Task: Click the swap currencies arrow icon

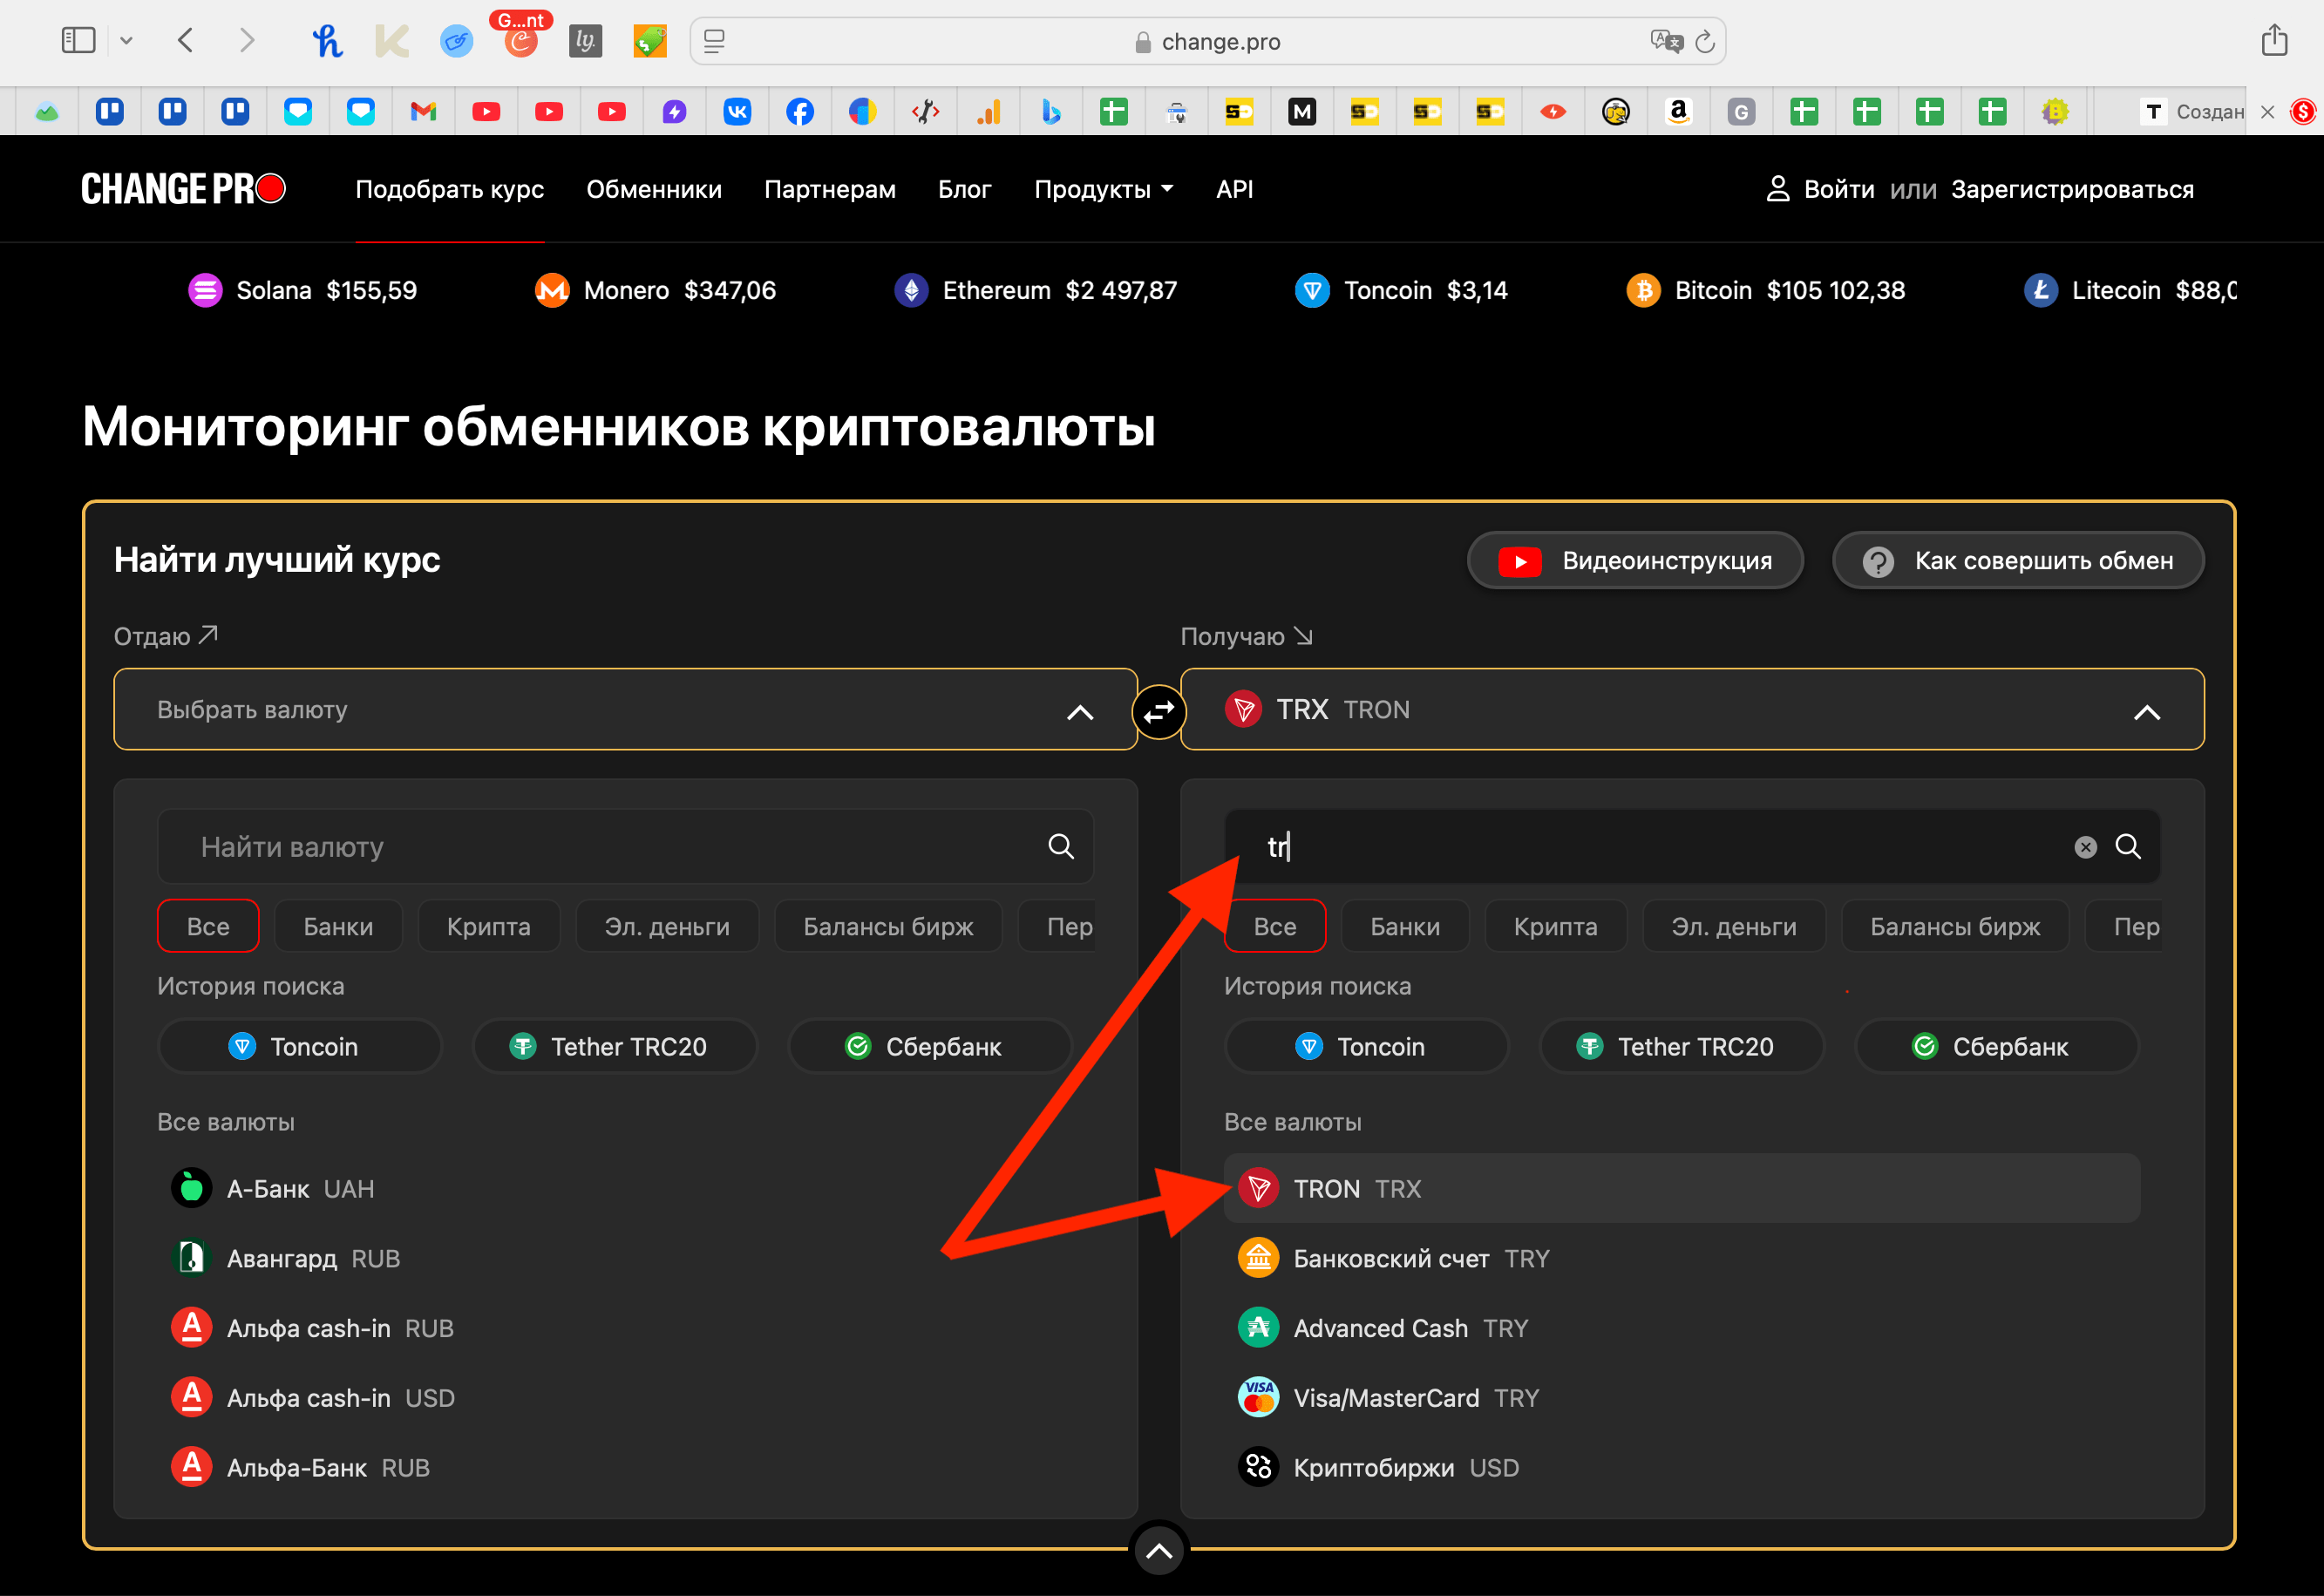Action: pos(1159,710)
